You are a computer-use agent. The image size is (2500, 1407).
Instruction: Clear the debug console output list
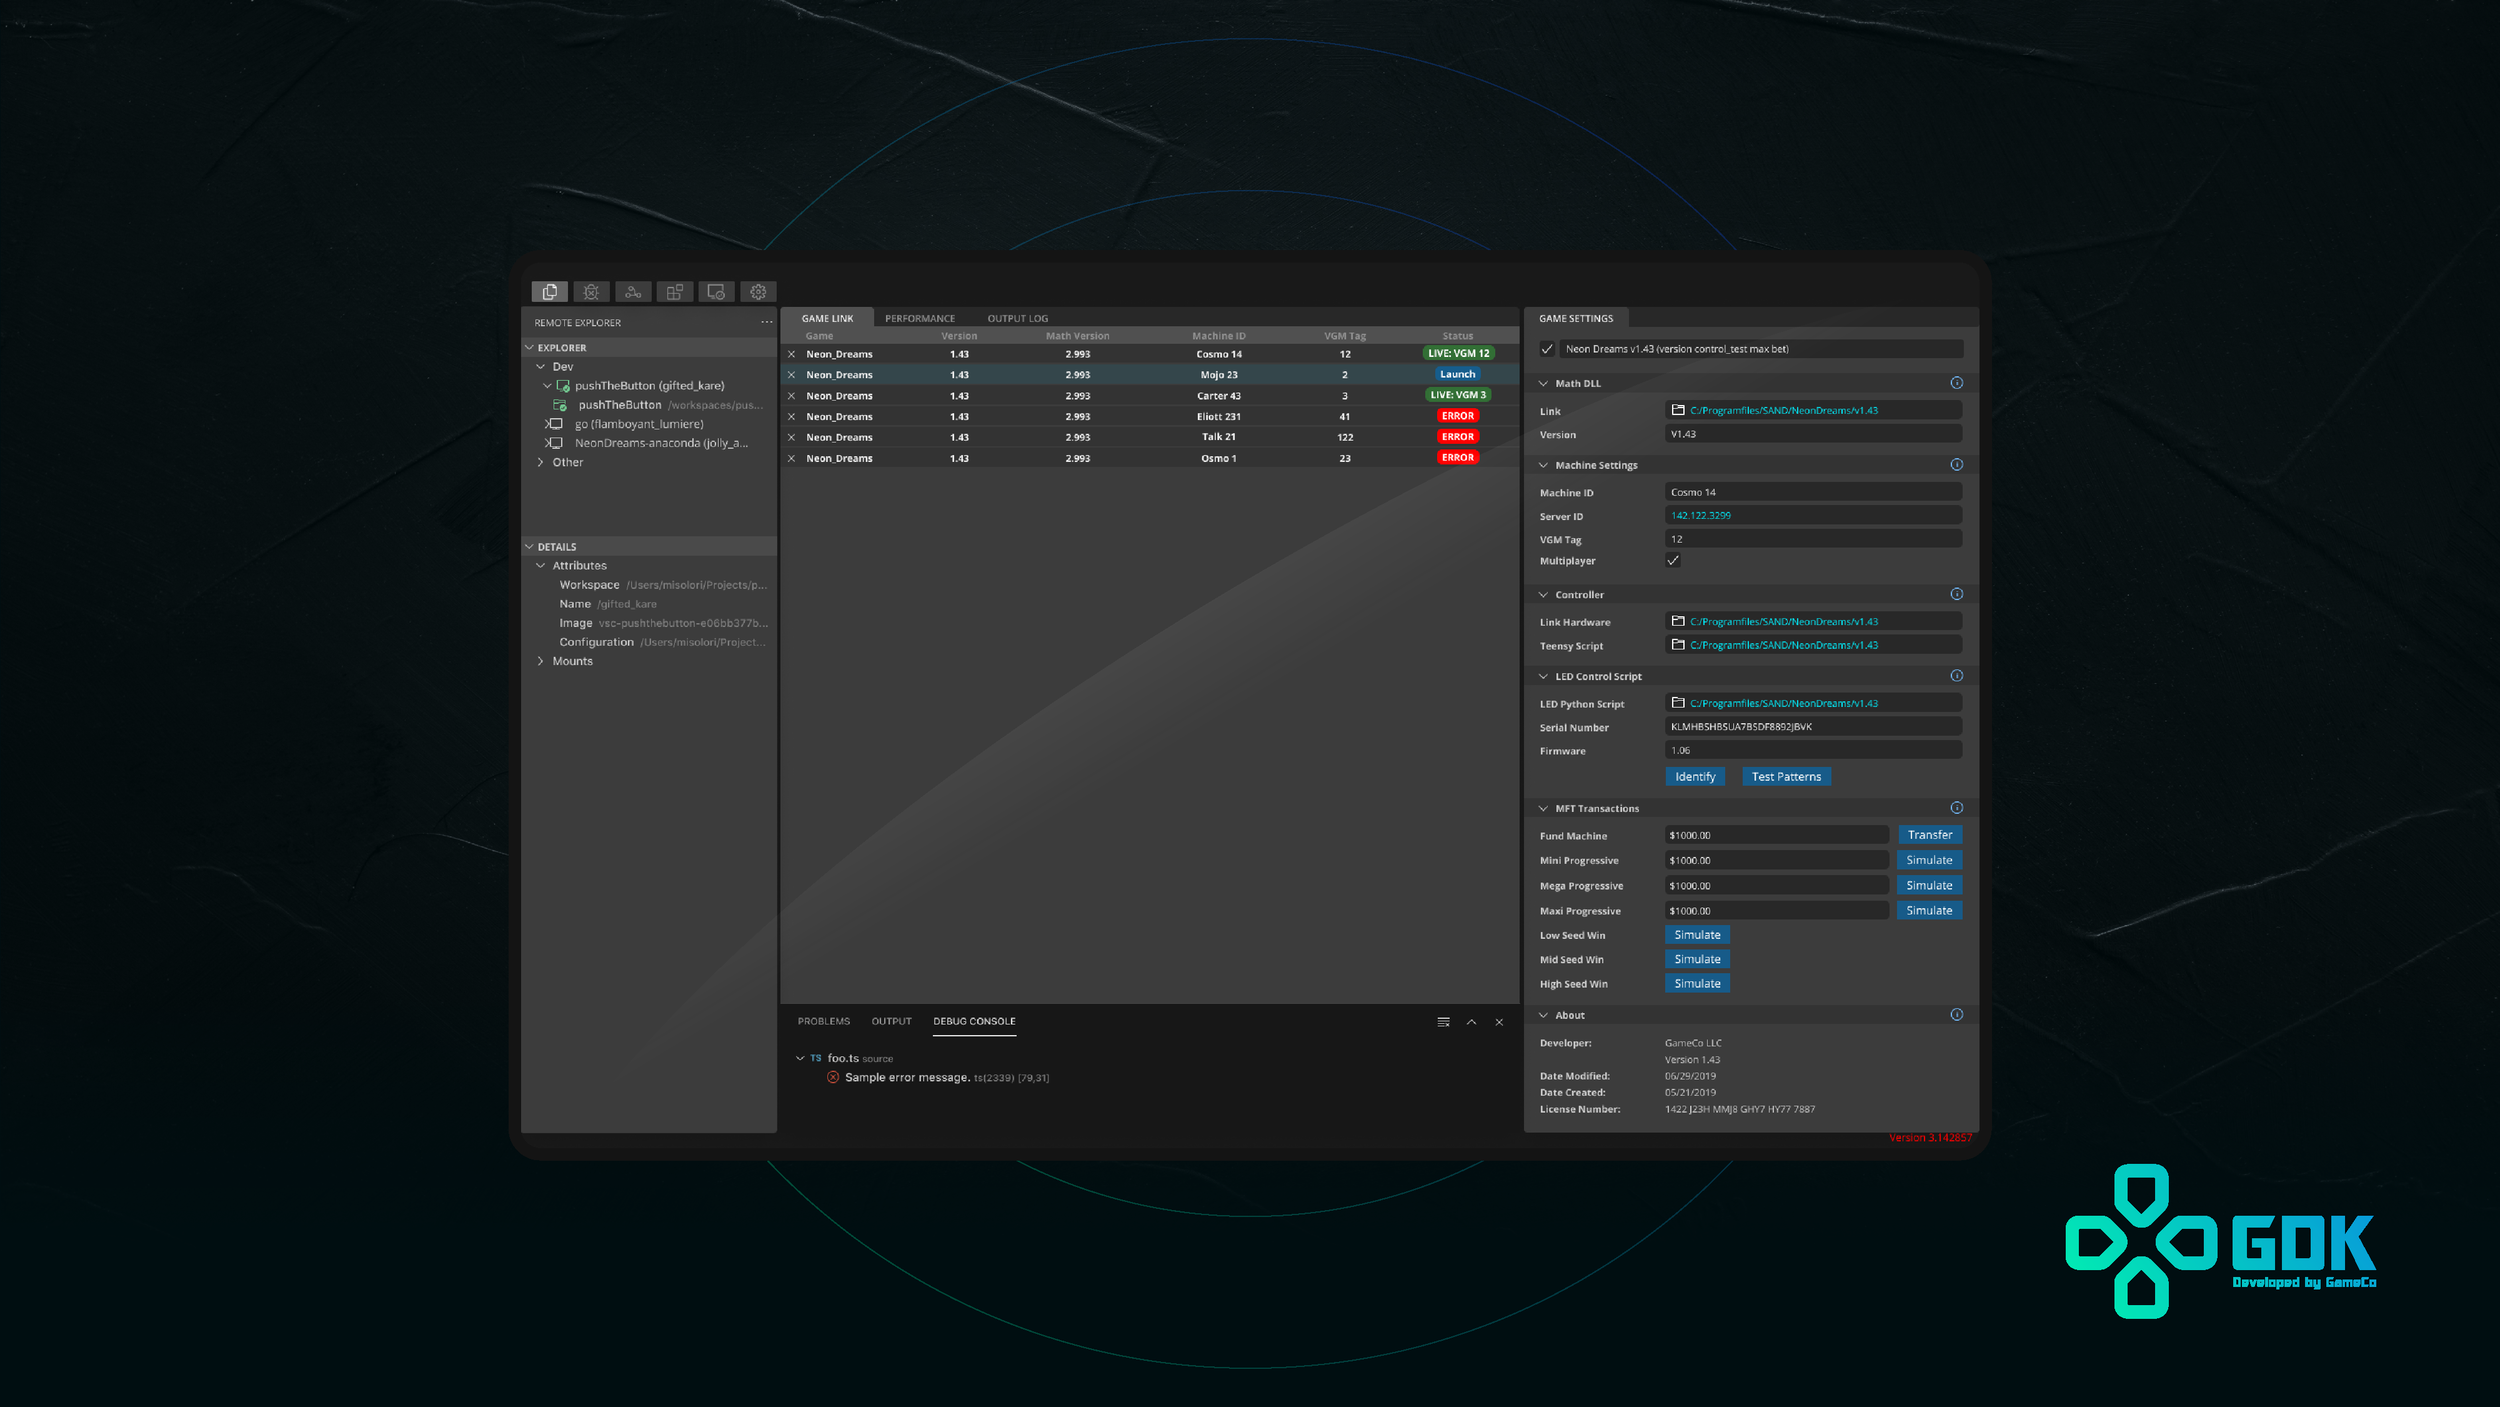point(1443,1022)
